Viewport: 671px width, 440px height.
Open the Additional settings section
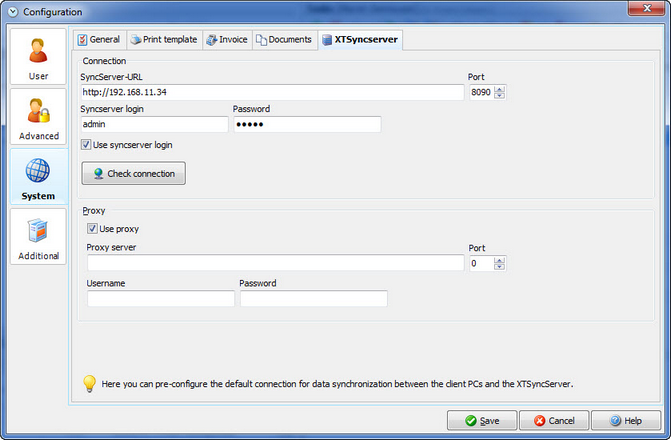pyautogui.click(x=38, y=236)
